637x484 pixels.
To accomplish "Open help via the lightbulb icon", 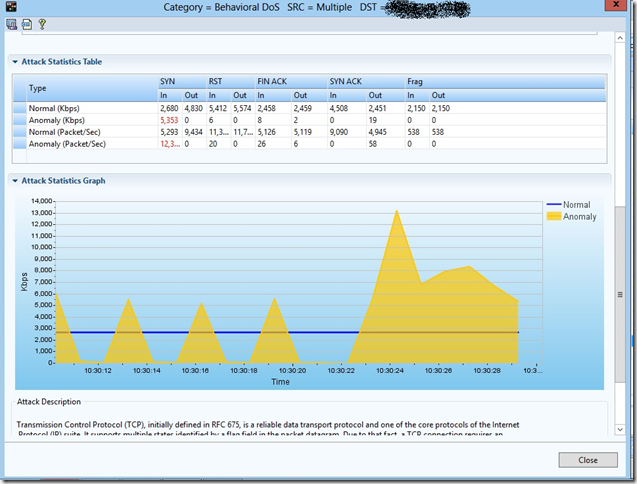I will point(42,24).
